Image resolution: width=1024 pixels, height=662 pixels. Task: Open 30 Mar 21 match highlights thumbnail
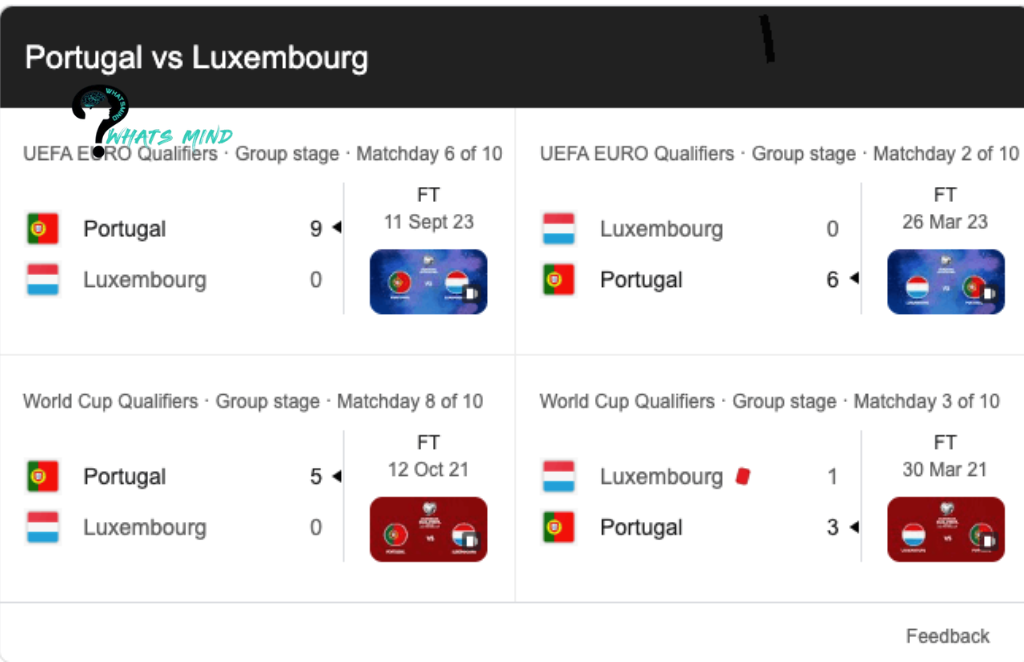[x=945, y=529]
